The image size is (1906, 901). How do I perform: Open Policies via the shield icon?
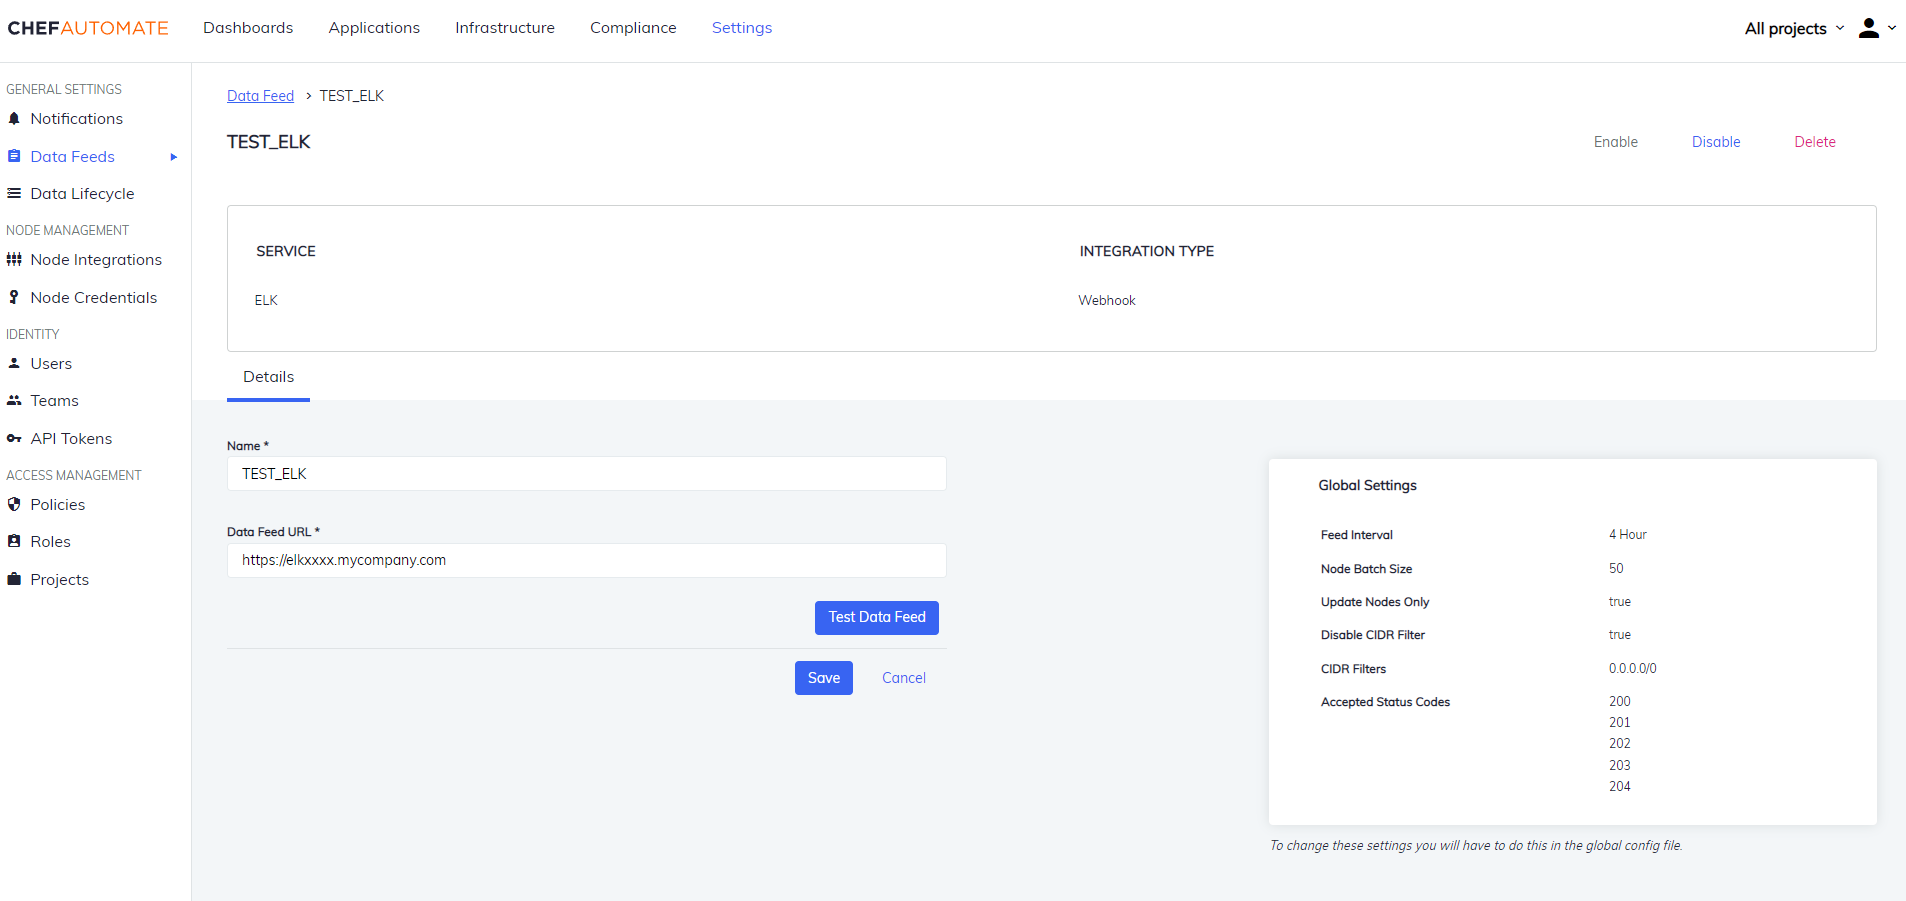(14, 504)
